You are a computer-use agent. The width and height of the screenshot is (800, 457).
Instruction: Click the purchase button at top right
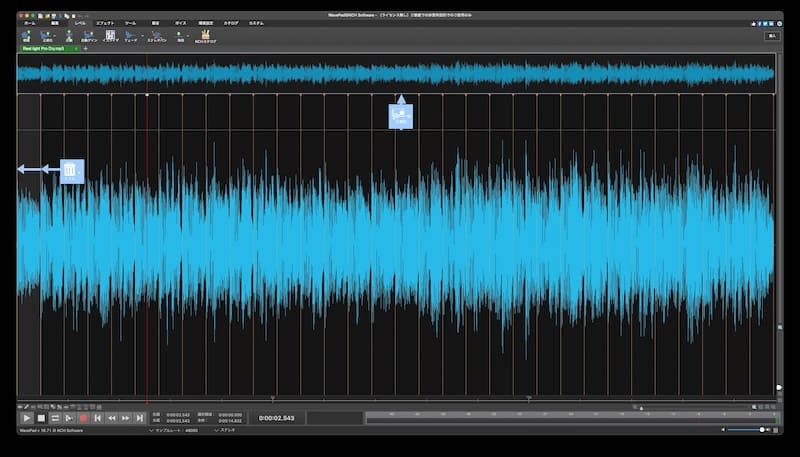(x=772, y=36)
